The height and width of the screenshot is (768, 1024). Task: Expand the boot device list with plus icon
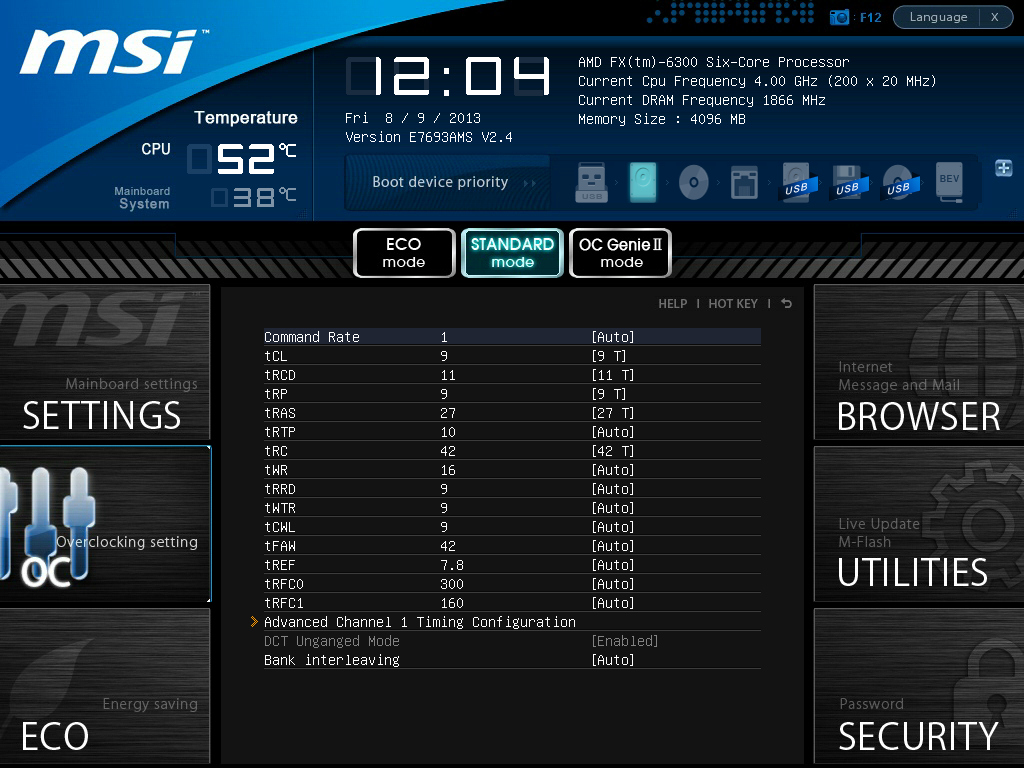click(x=1004, y=168)
